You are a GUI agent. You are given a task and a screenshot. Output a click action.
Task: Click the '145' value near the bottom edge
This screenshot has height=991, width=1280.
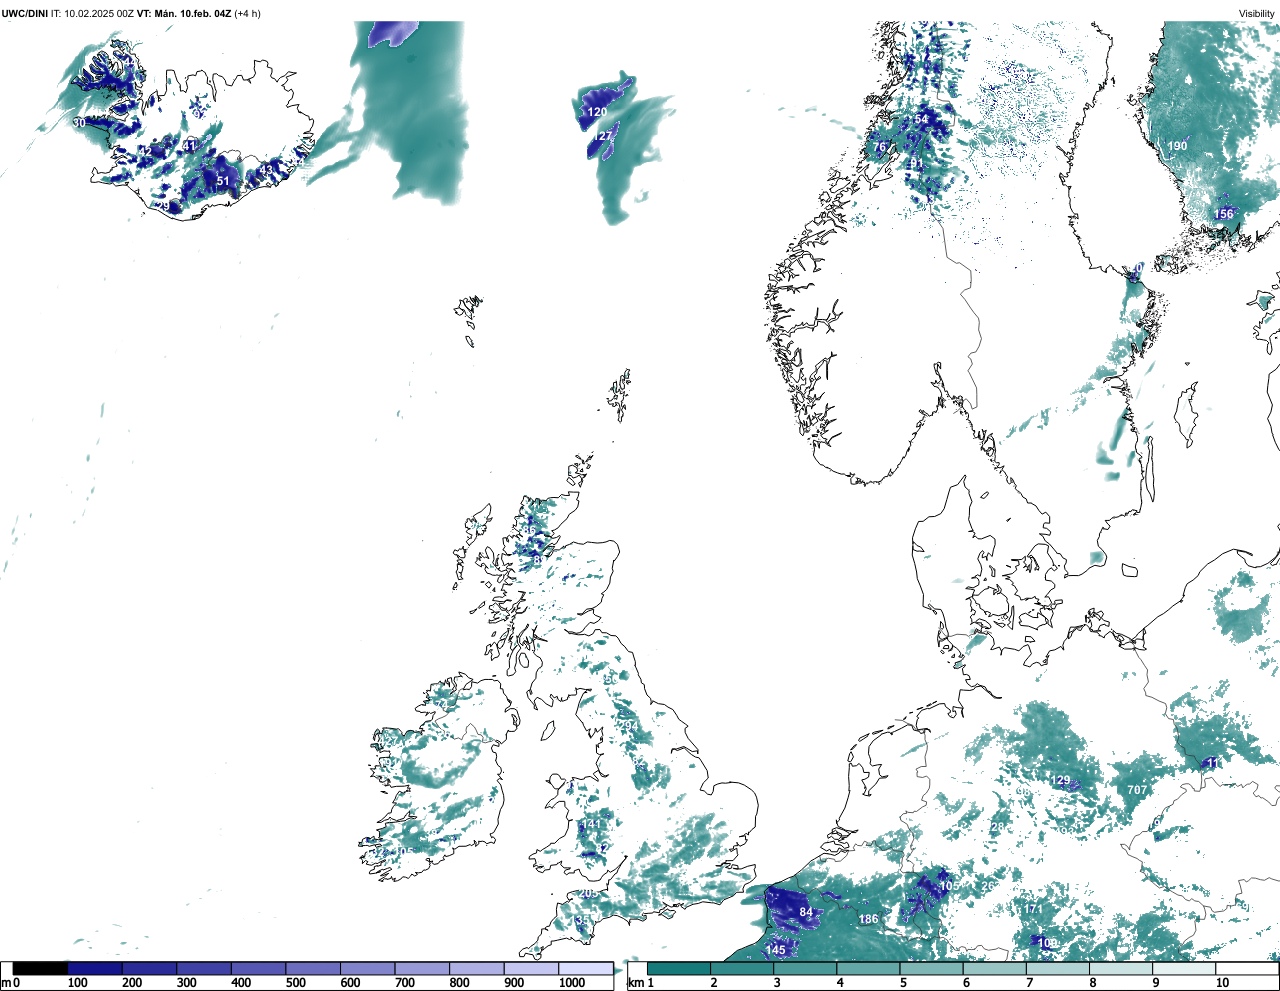coord(776,950)
